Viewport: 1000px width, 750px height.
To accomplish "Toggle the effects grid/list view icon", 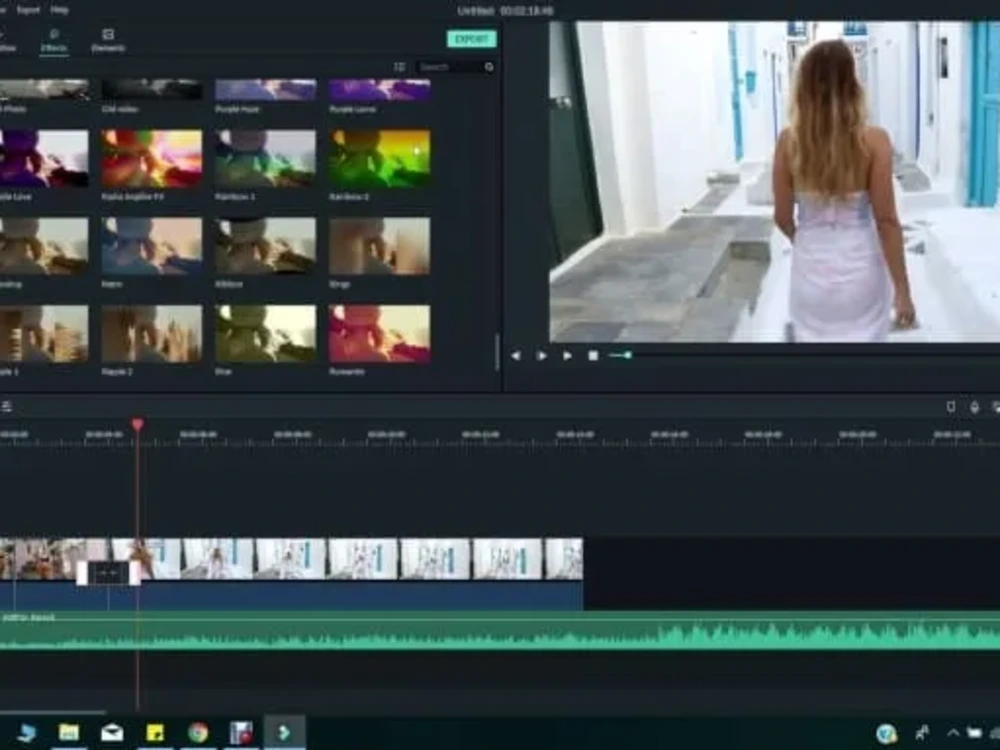I will 399,67.
